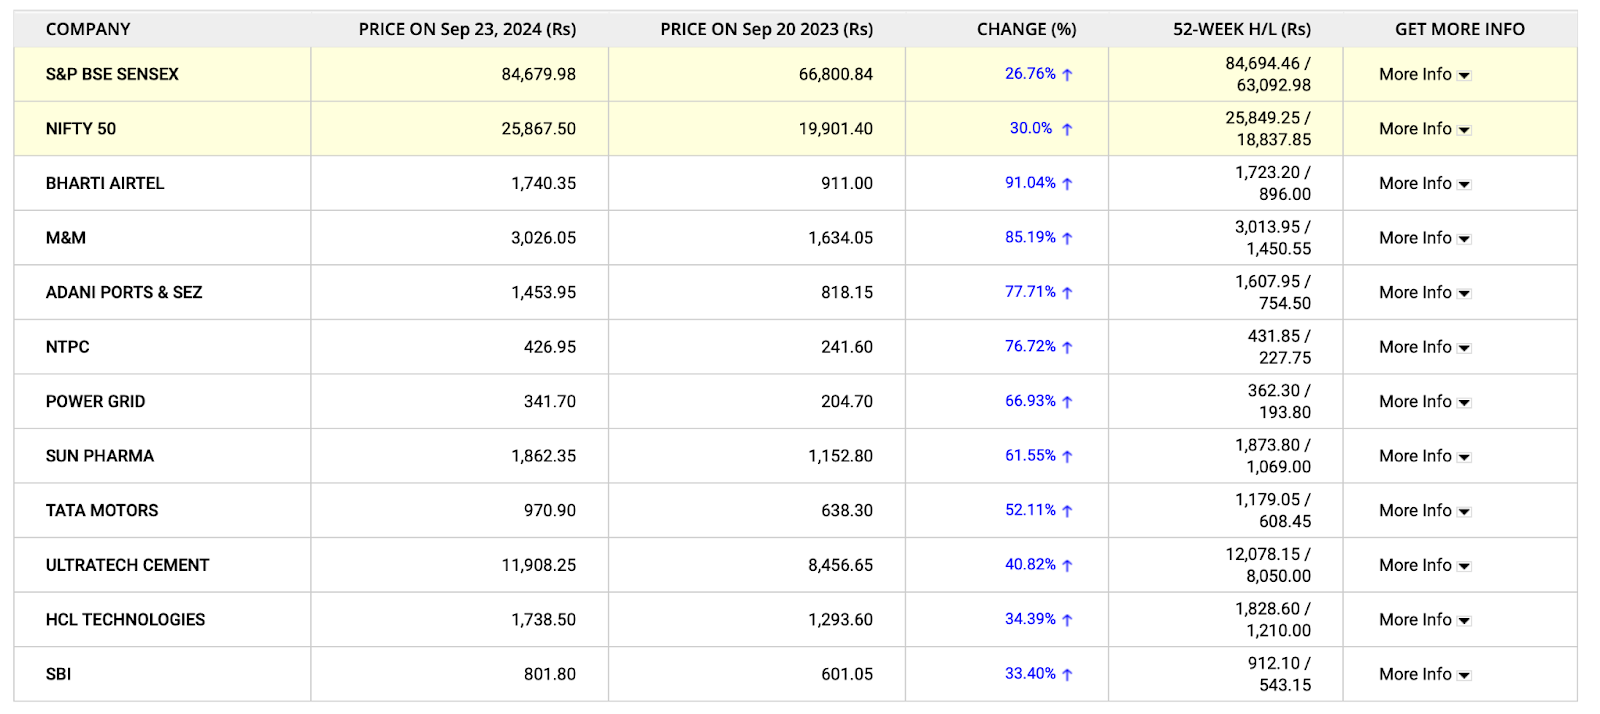
Task: Click the up arrow next to 34.39%
Action: 1067,619
